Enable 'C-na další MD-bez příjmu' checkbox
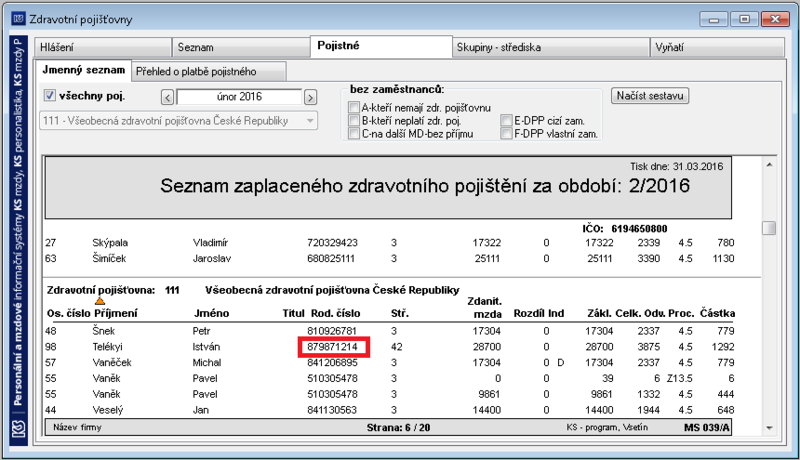Image resolution: width=800 pixels, height=460 pixels. pos(354,134)
